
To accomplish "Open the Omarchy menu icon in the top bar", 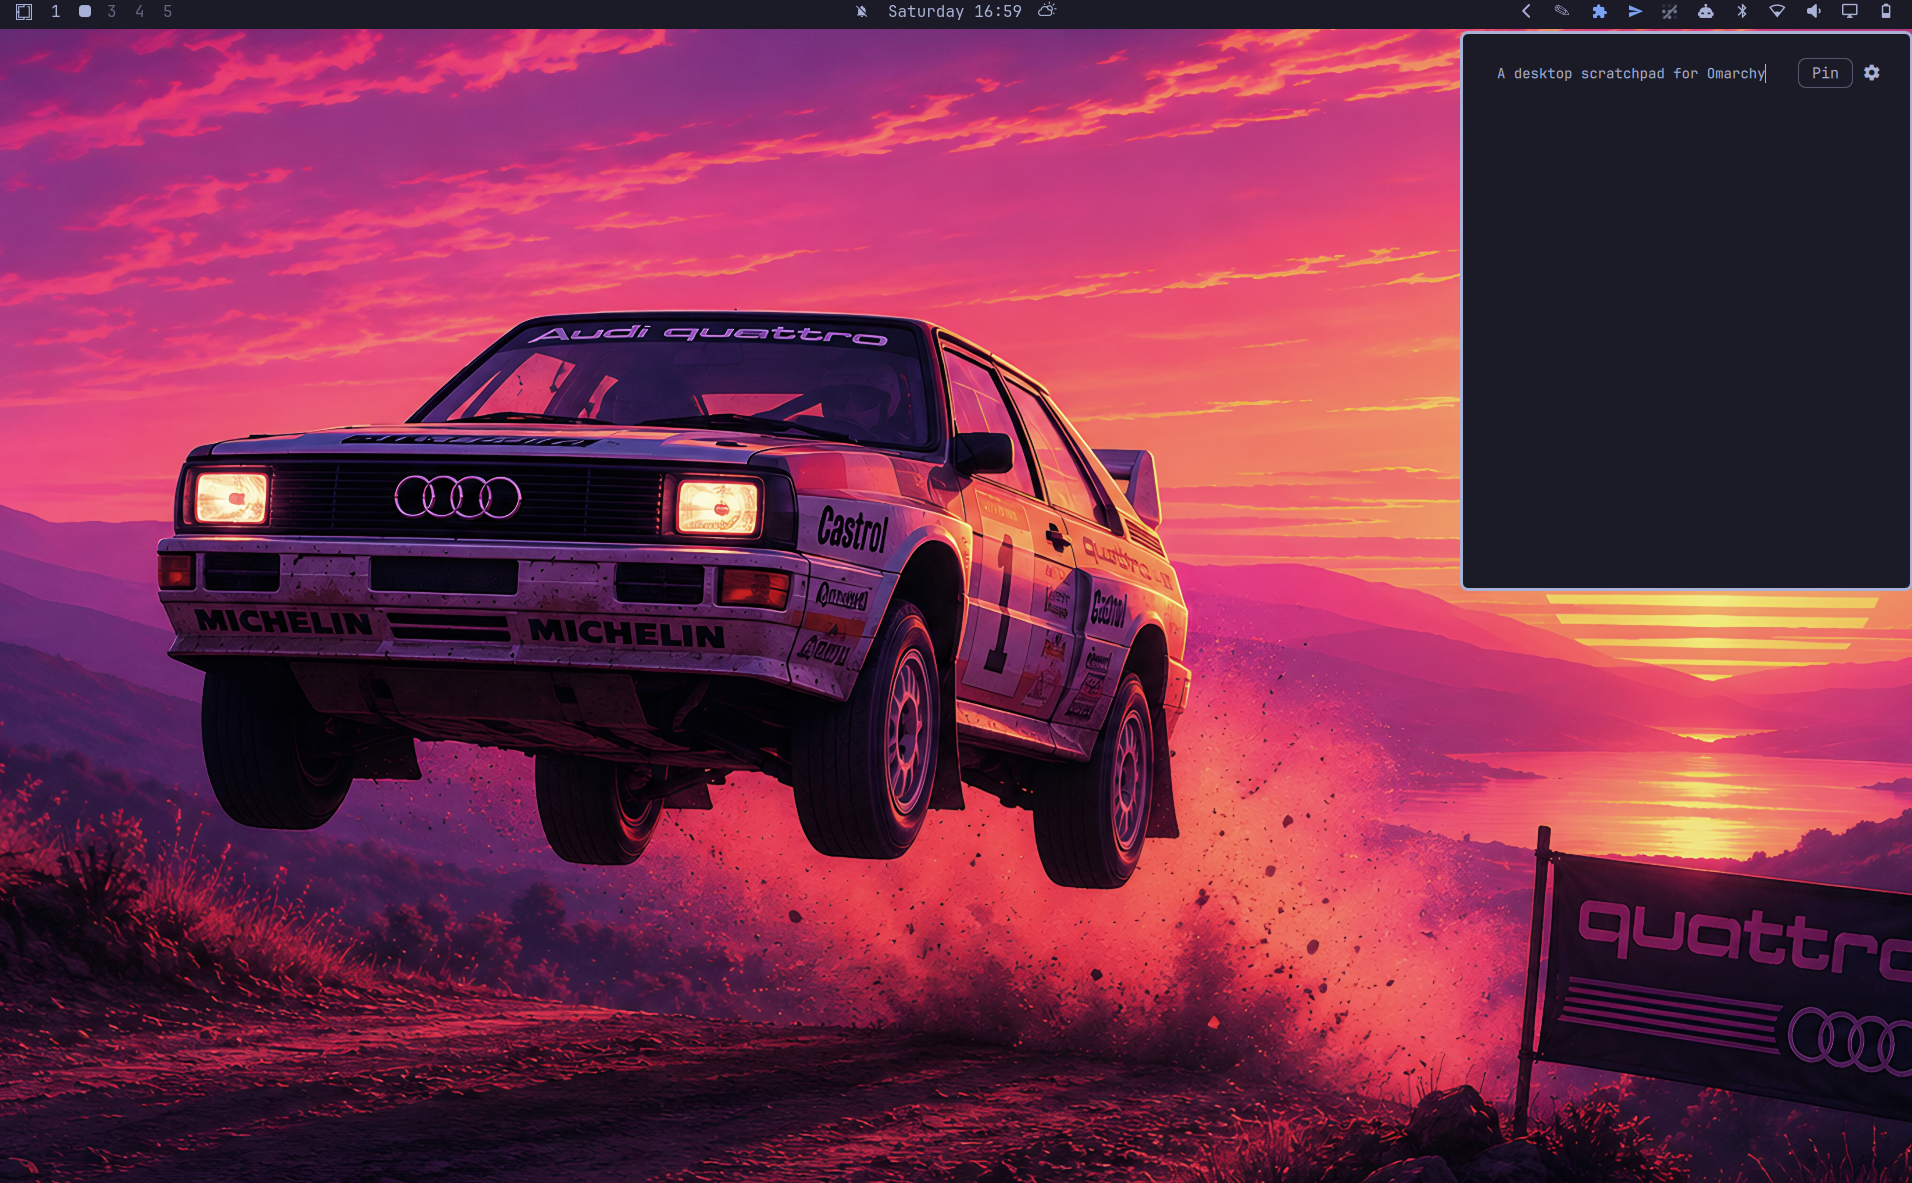I will click(x=24, y=12).
